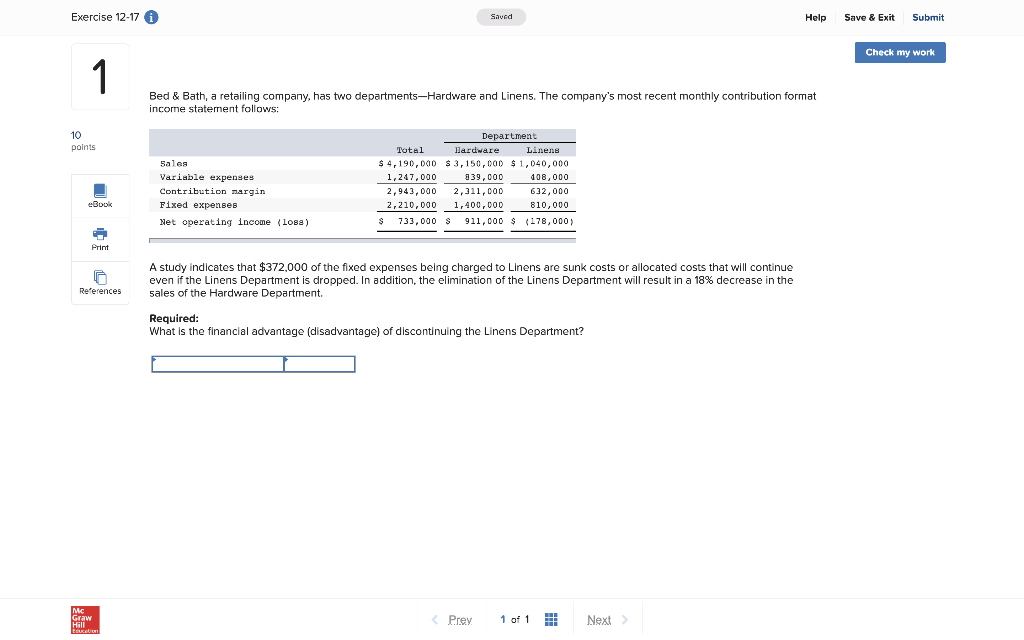Click the Saved status indicator
The image size is (1024, 640).
[501, 16]
